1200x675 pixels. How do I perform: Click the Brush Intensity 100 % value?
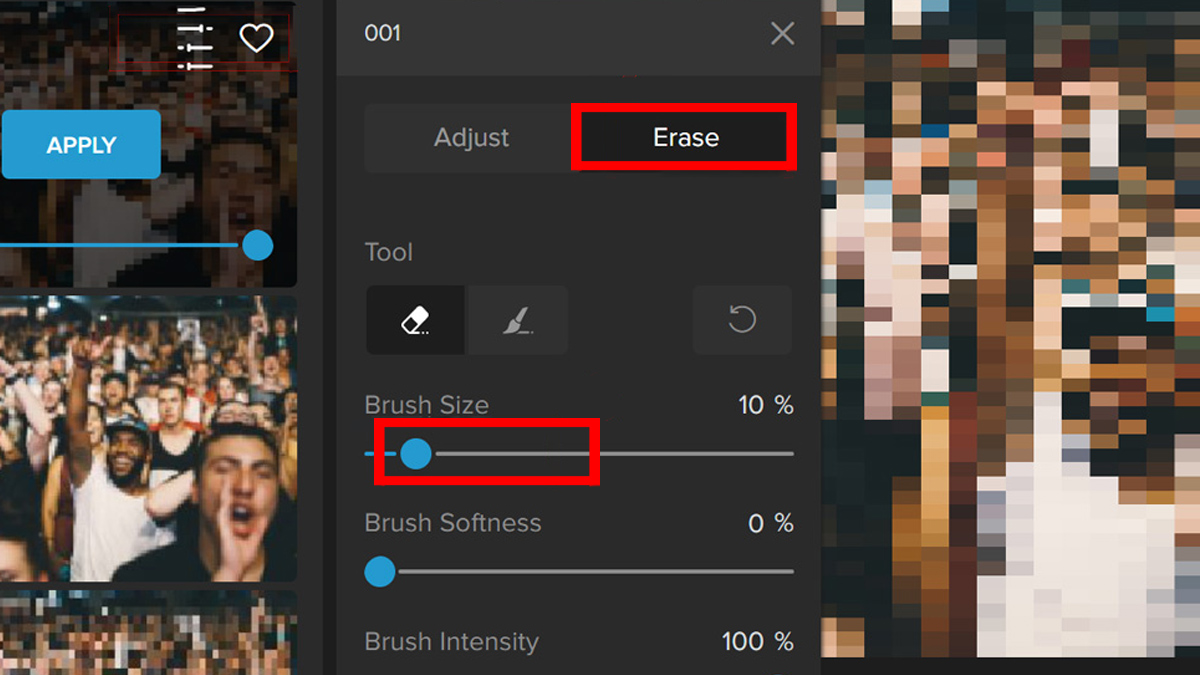757,641
